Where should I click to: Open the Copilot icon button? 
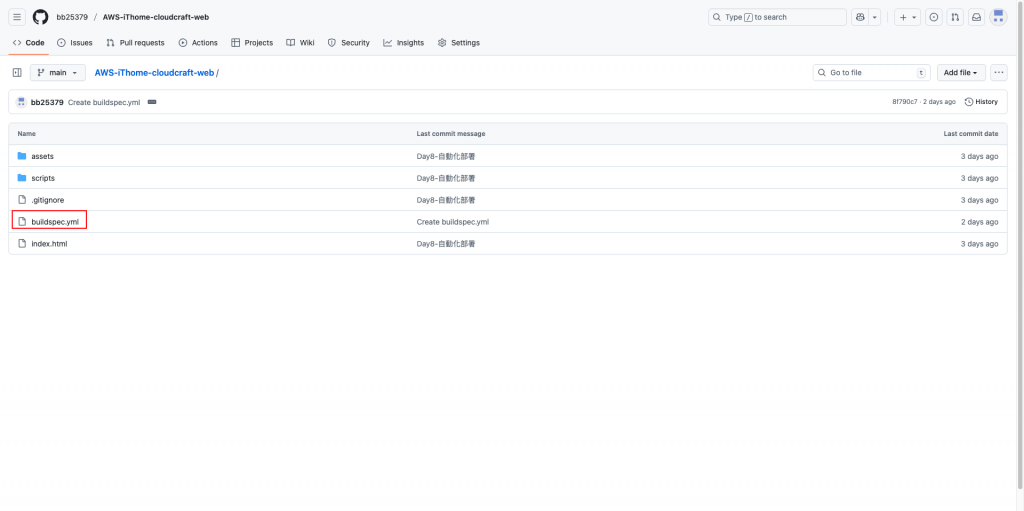pyautogui.click(x=860, y=17)
